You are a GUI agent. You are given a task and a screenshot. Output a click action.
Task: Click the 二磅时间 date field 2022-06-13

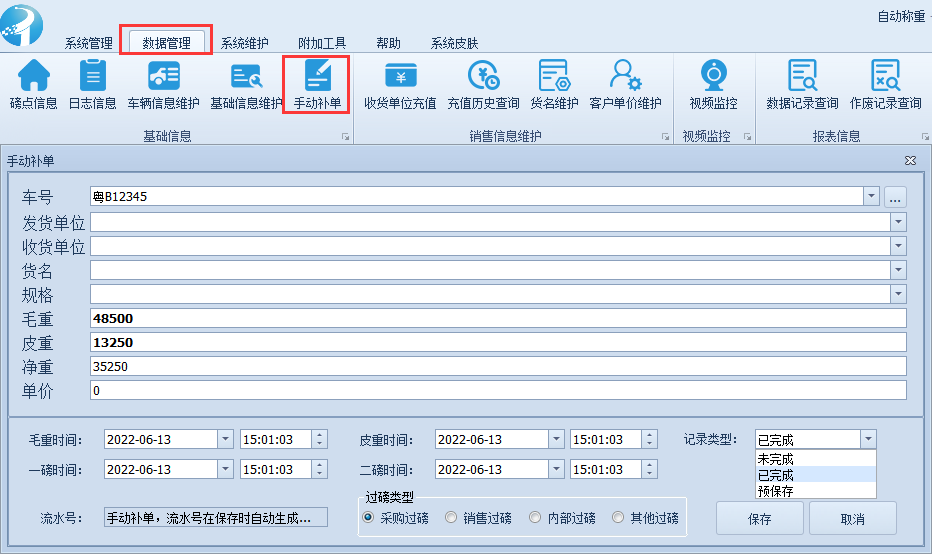pyautogui.click(x=492, y=469)
